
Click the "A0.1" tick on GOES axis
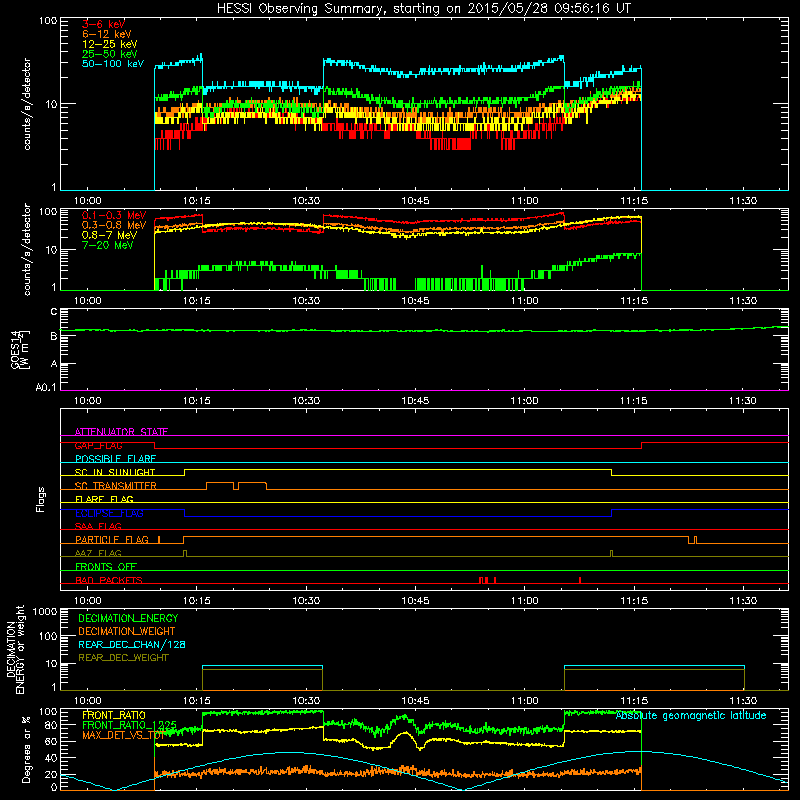pyautogui.click(x=46, y=388)
